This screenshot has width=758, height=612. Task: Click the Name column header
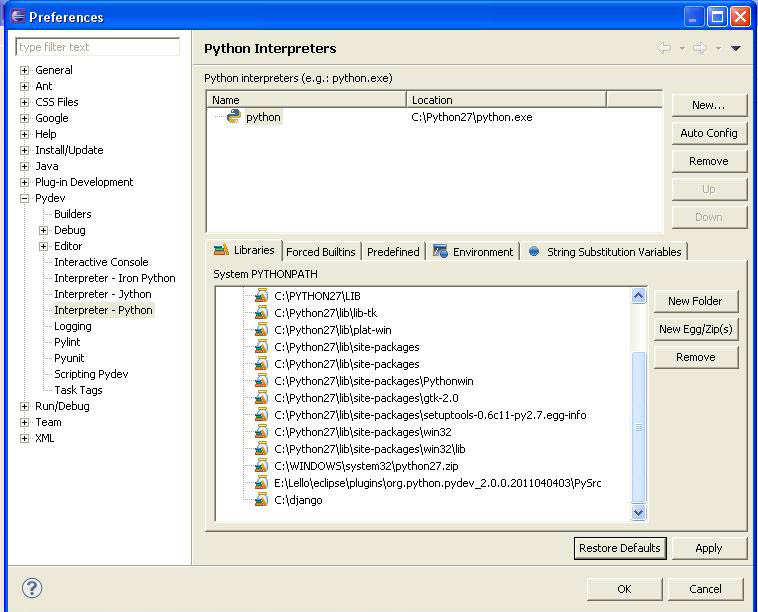click(x=306, y=100)
